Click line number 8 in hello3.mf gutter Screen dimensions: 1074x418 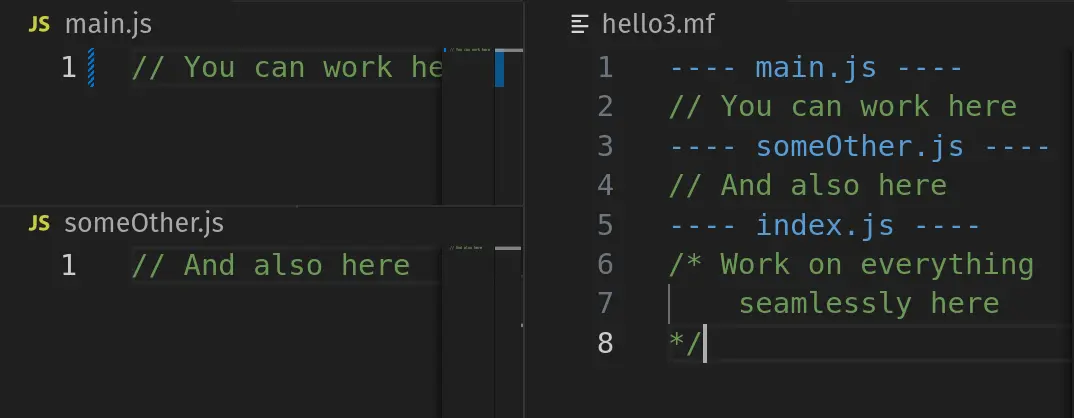(x=605, y=343)
